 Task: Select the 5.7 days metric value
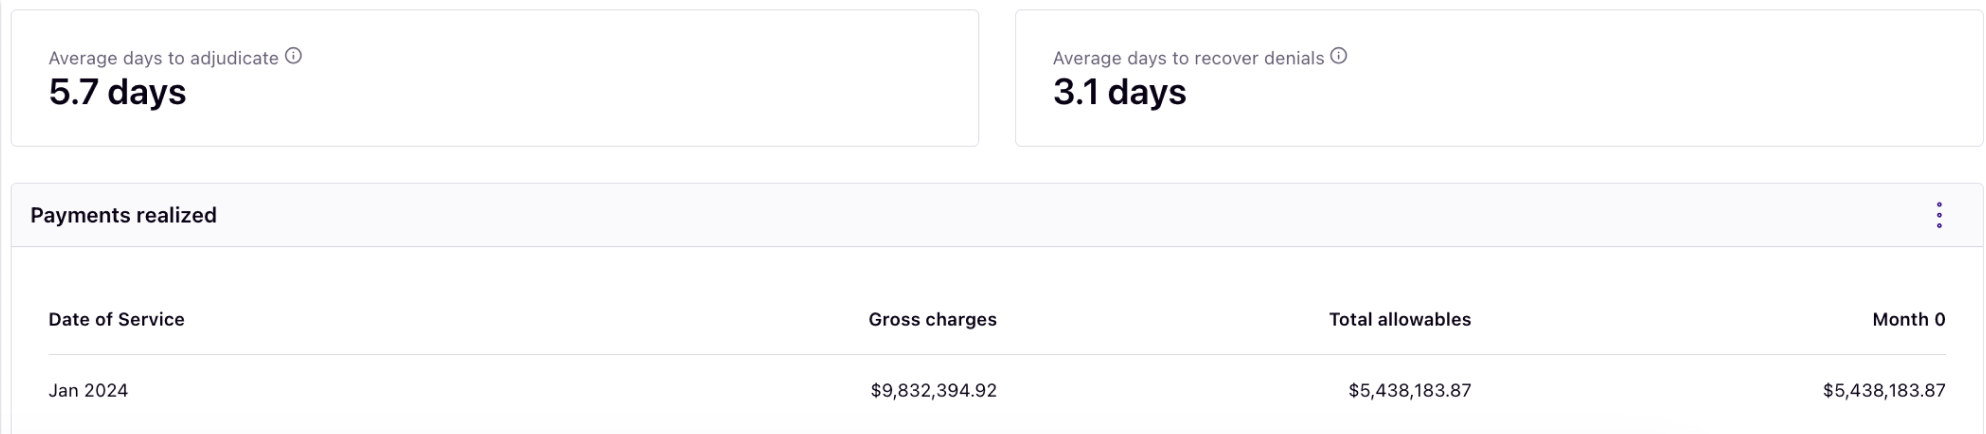(117, 92)
